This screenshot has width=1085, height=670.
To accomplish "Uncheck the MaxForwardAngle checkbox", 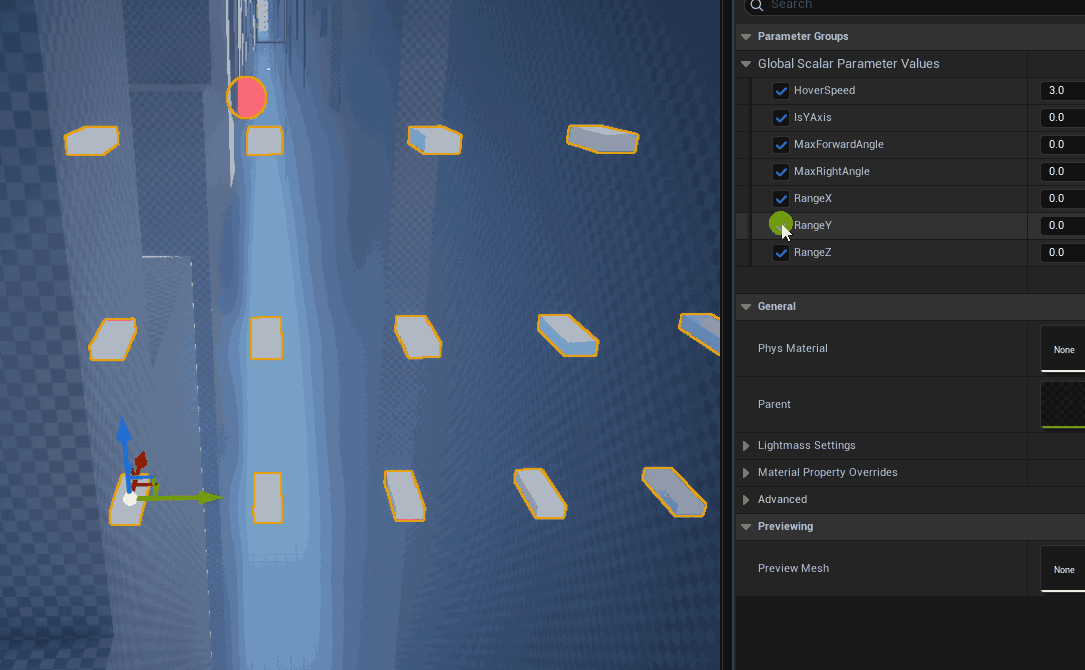I will click(781, 145).
